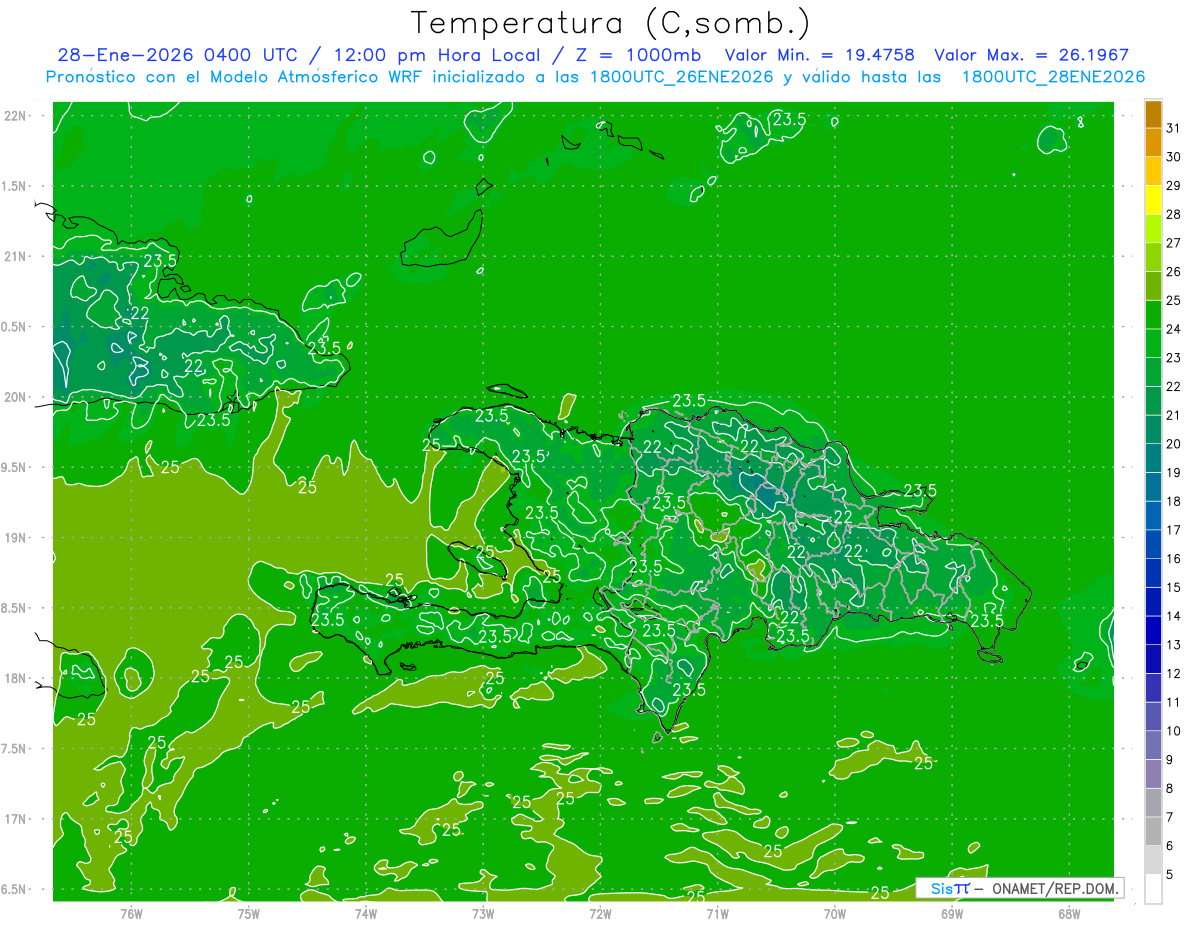Click legend scale number 24
This screenshot has width=1200, height=927.
[x=1173, y=329]
